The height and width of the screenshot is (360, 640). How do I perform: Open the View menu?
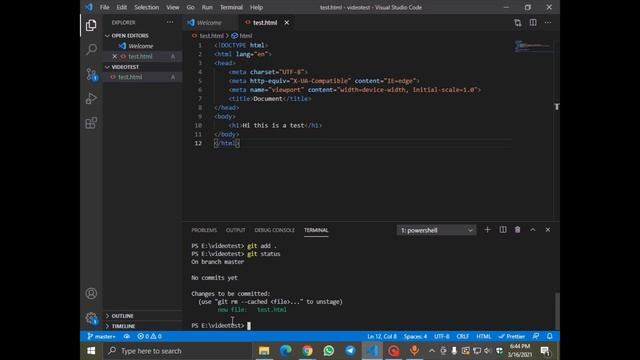173,7
